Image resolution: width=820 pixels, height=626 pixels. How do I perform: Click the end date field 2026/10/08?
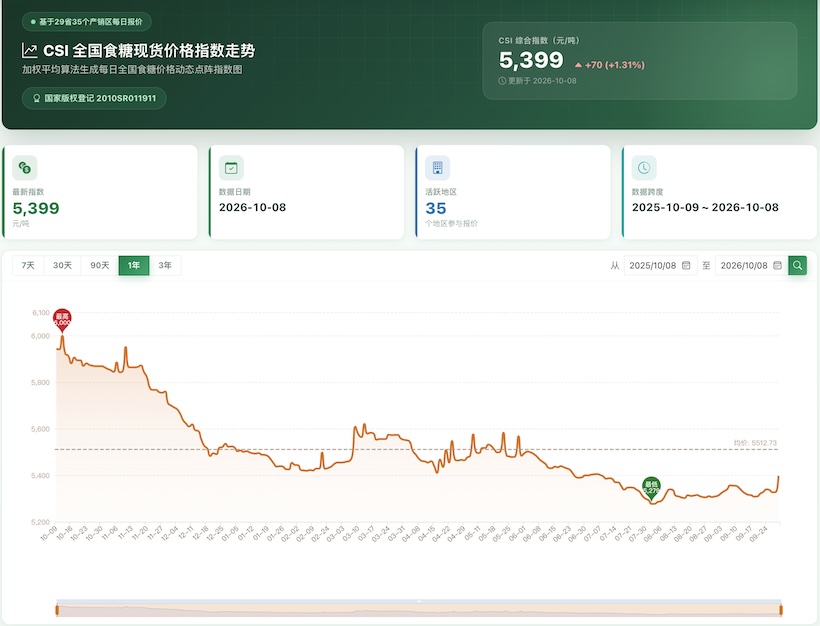coord(751,266)
